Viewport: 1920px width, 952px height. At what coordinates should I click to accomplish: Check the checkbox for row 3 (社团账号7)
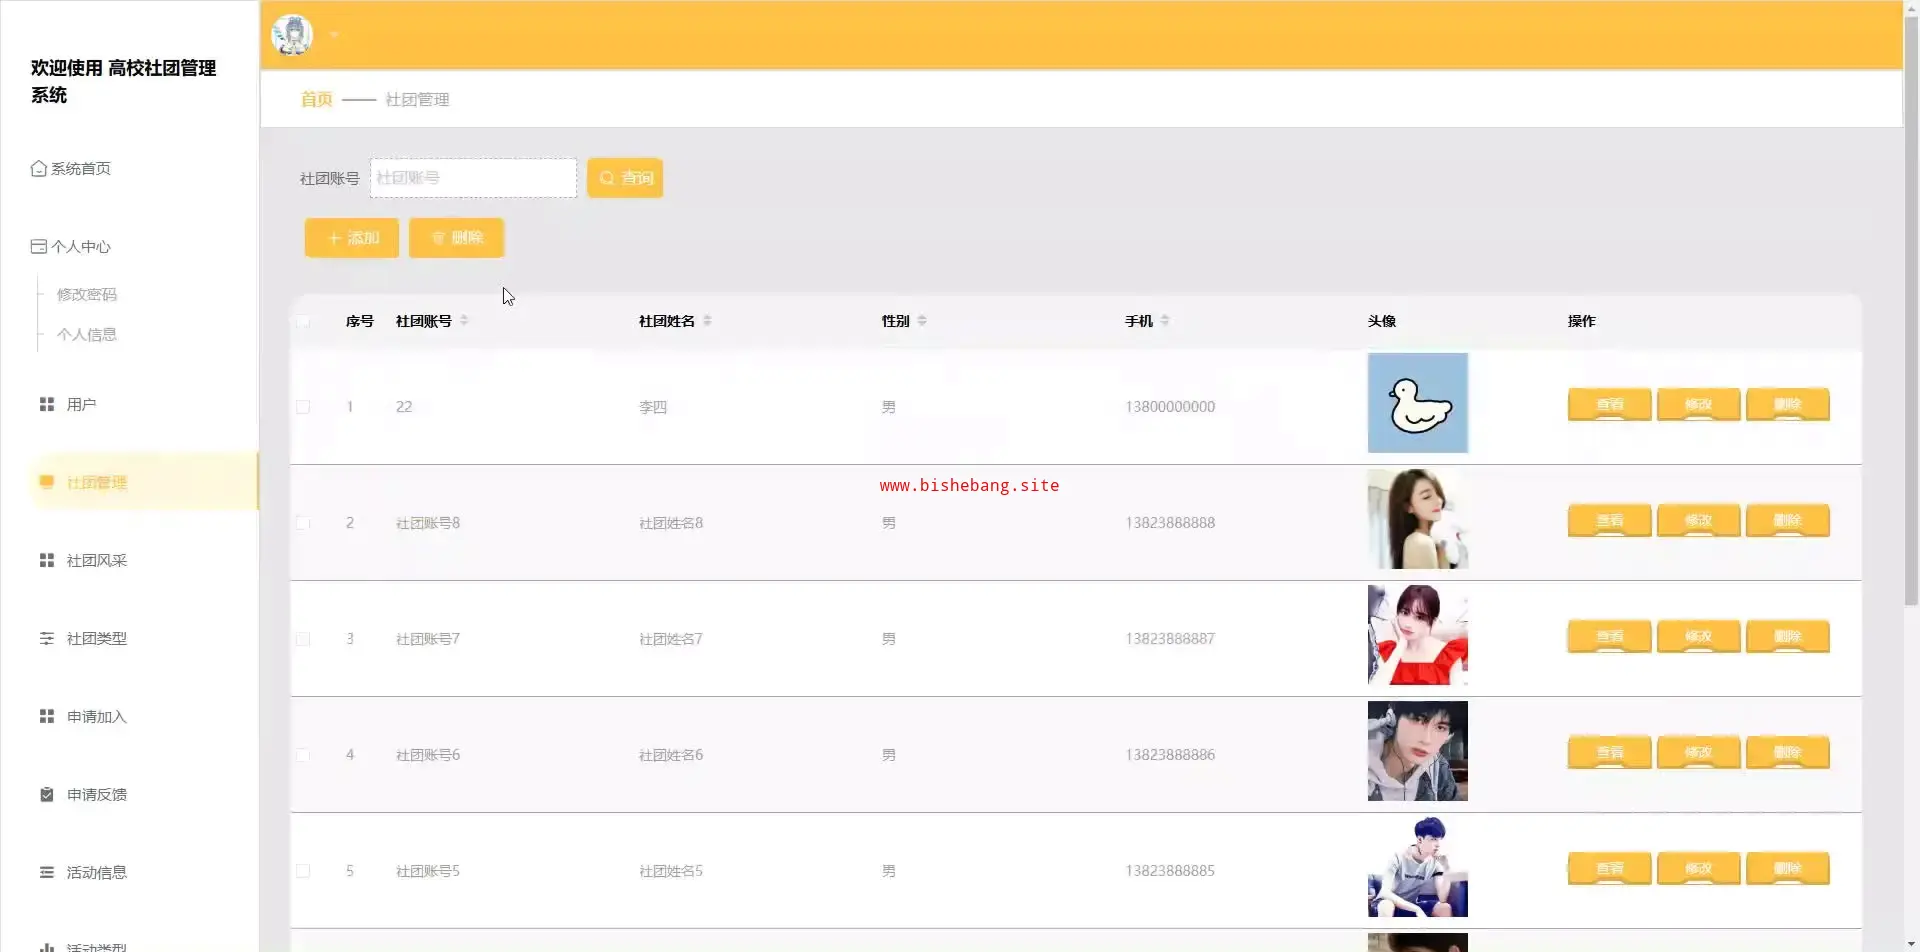pos(303,639)
